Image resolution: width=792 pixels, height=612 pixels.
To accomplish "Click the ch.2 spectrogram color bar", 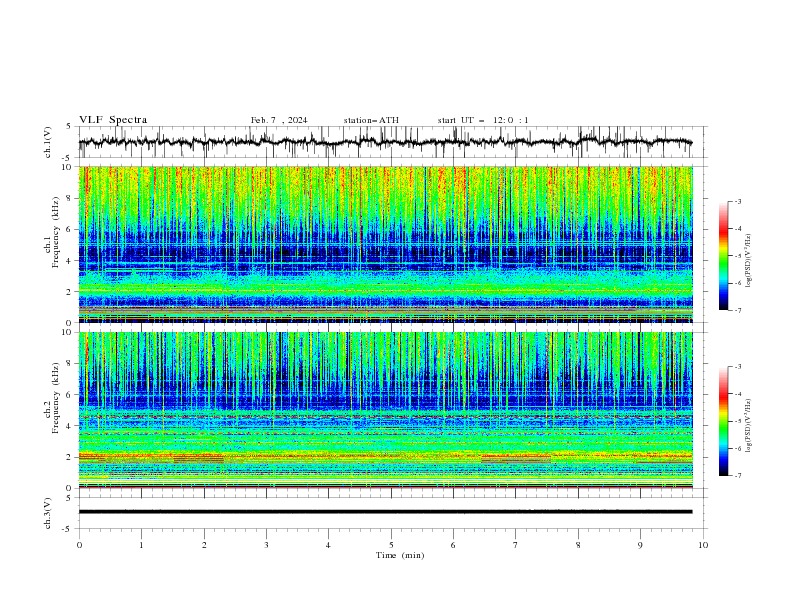I will 724,421.
